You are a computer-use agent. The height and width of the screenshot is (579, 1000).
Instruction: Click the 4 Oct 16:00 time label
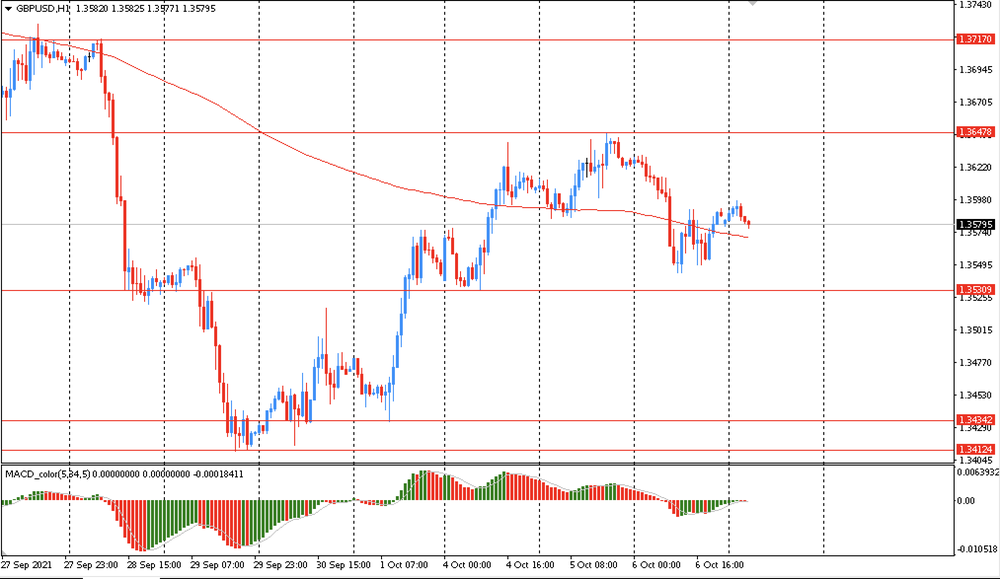[531, 565]
